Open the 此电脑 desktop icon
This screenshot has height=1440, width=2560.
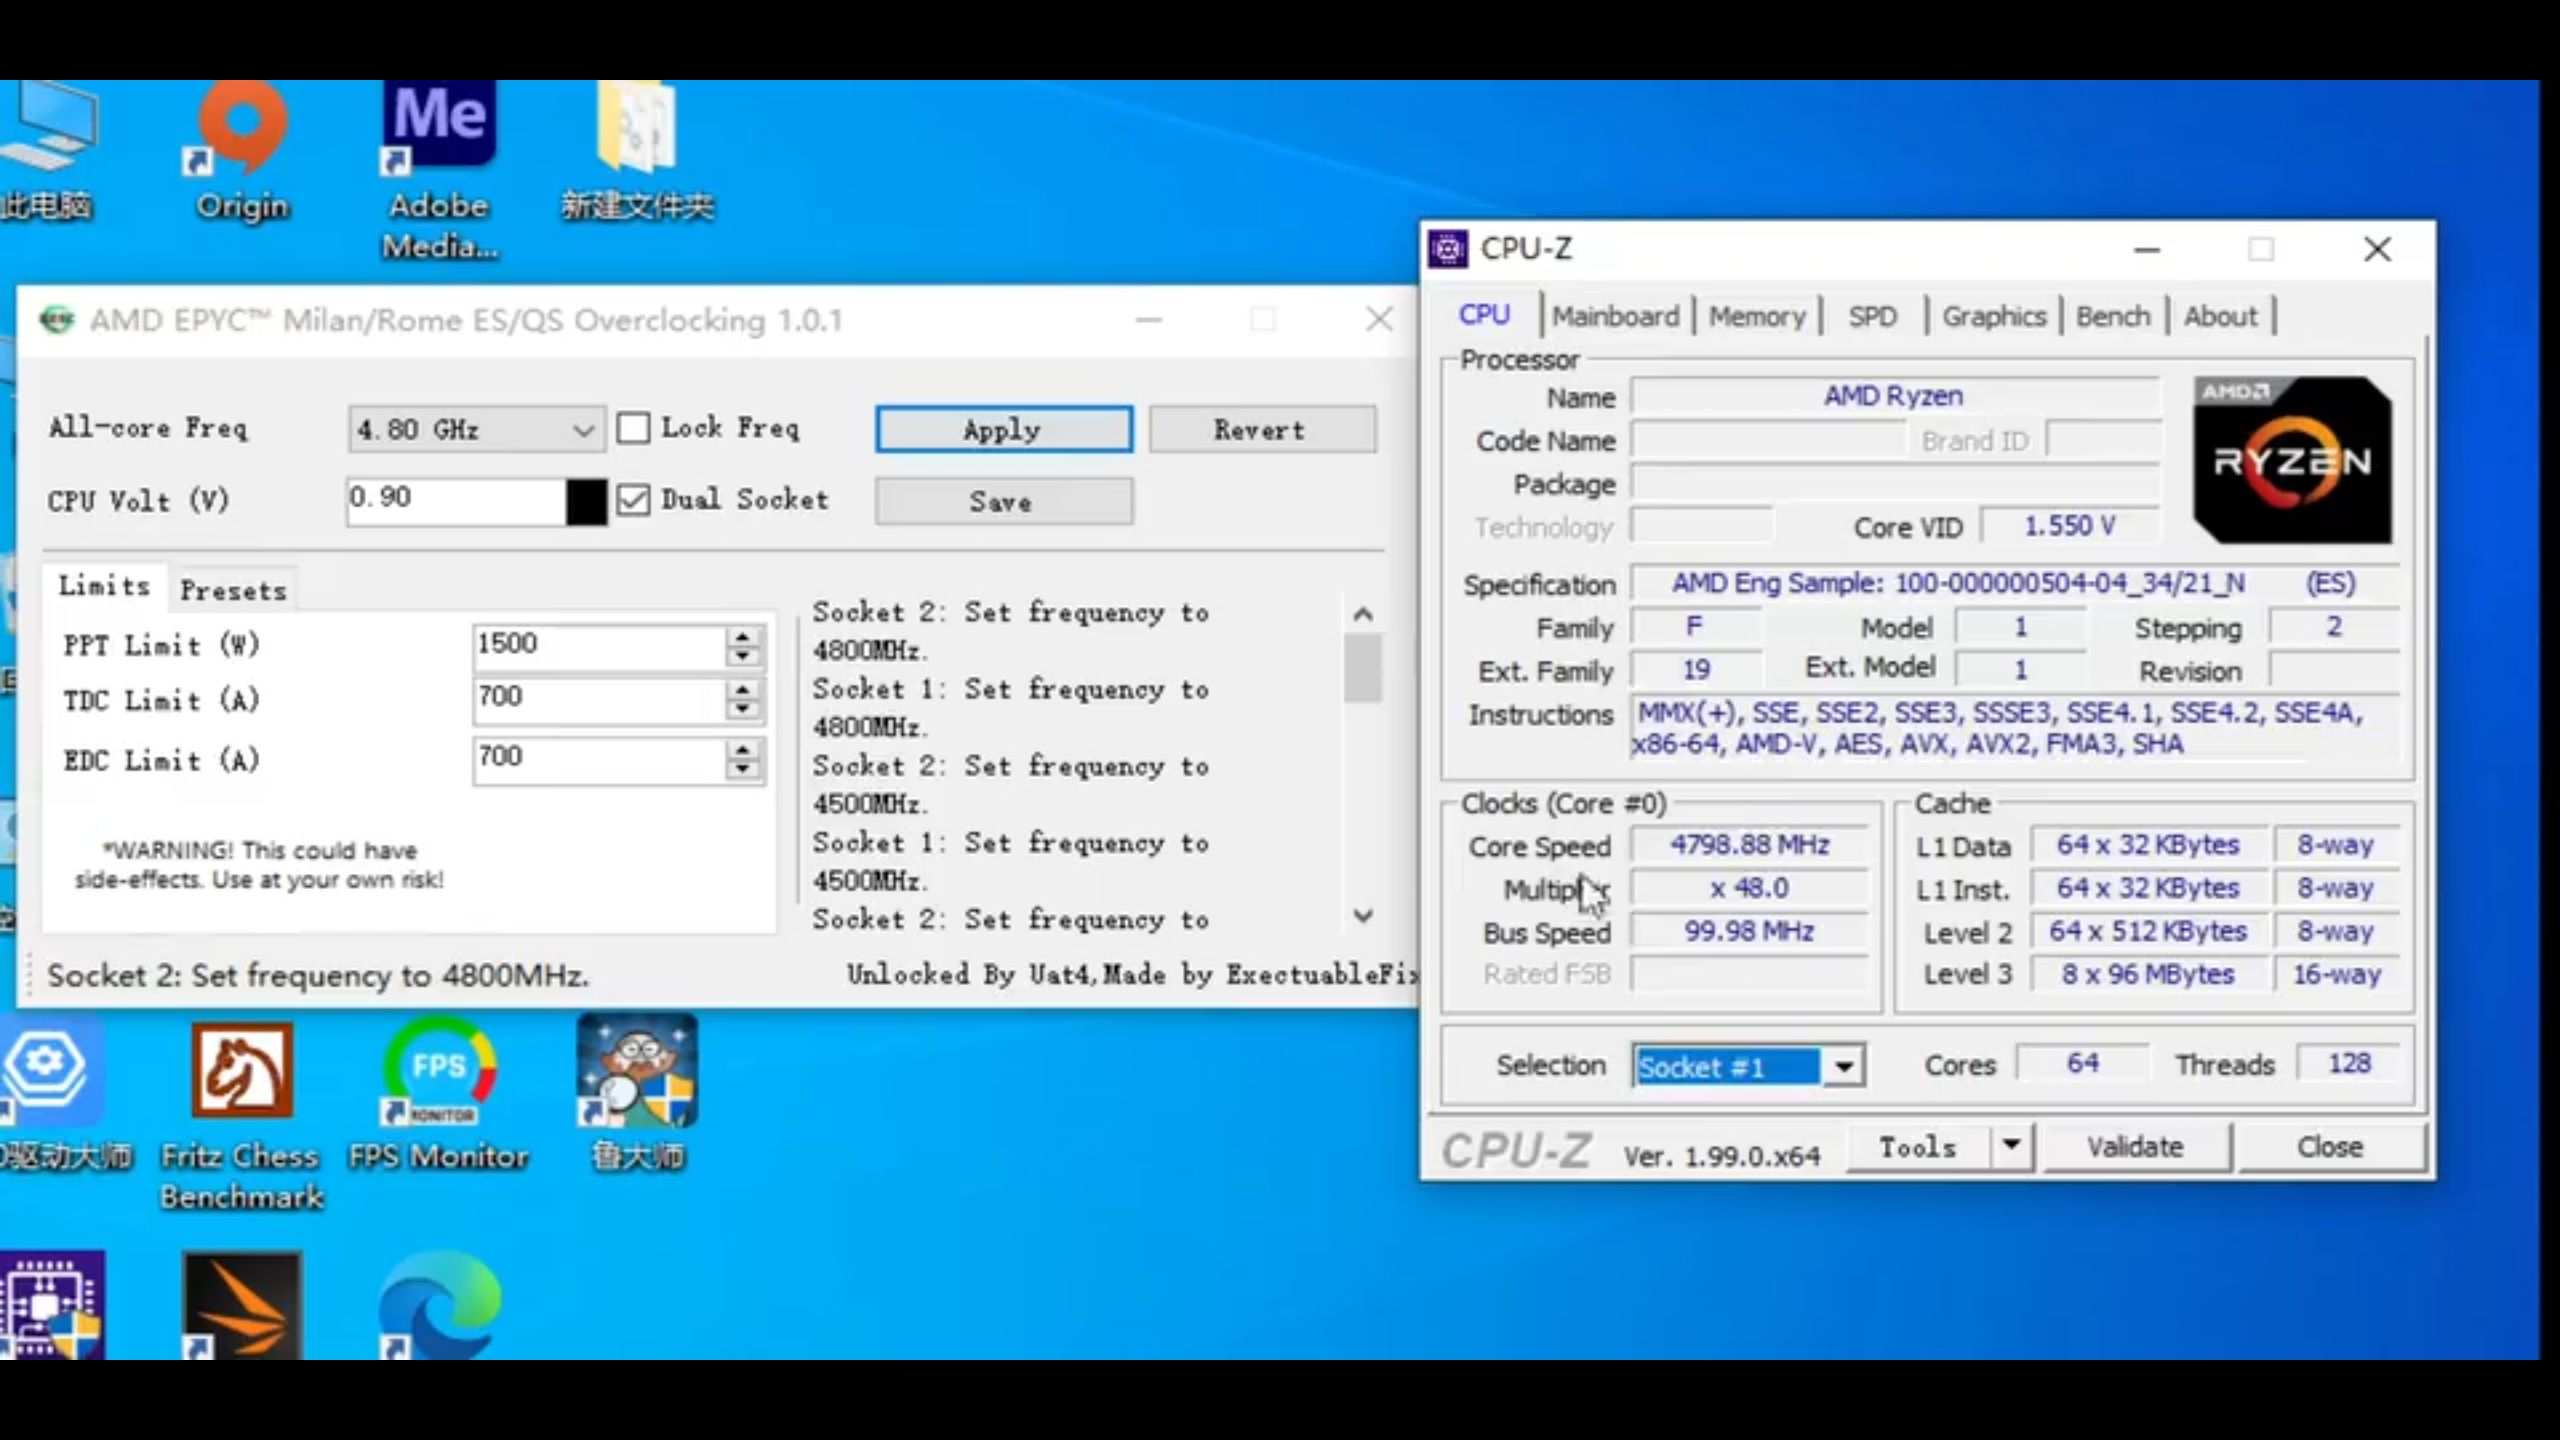pos(46,150)
